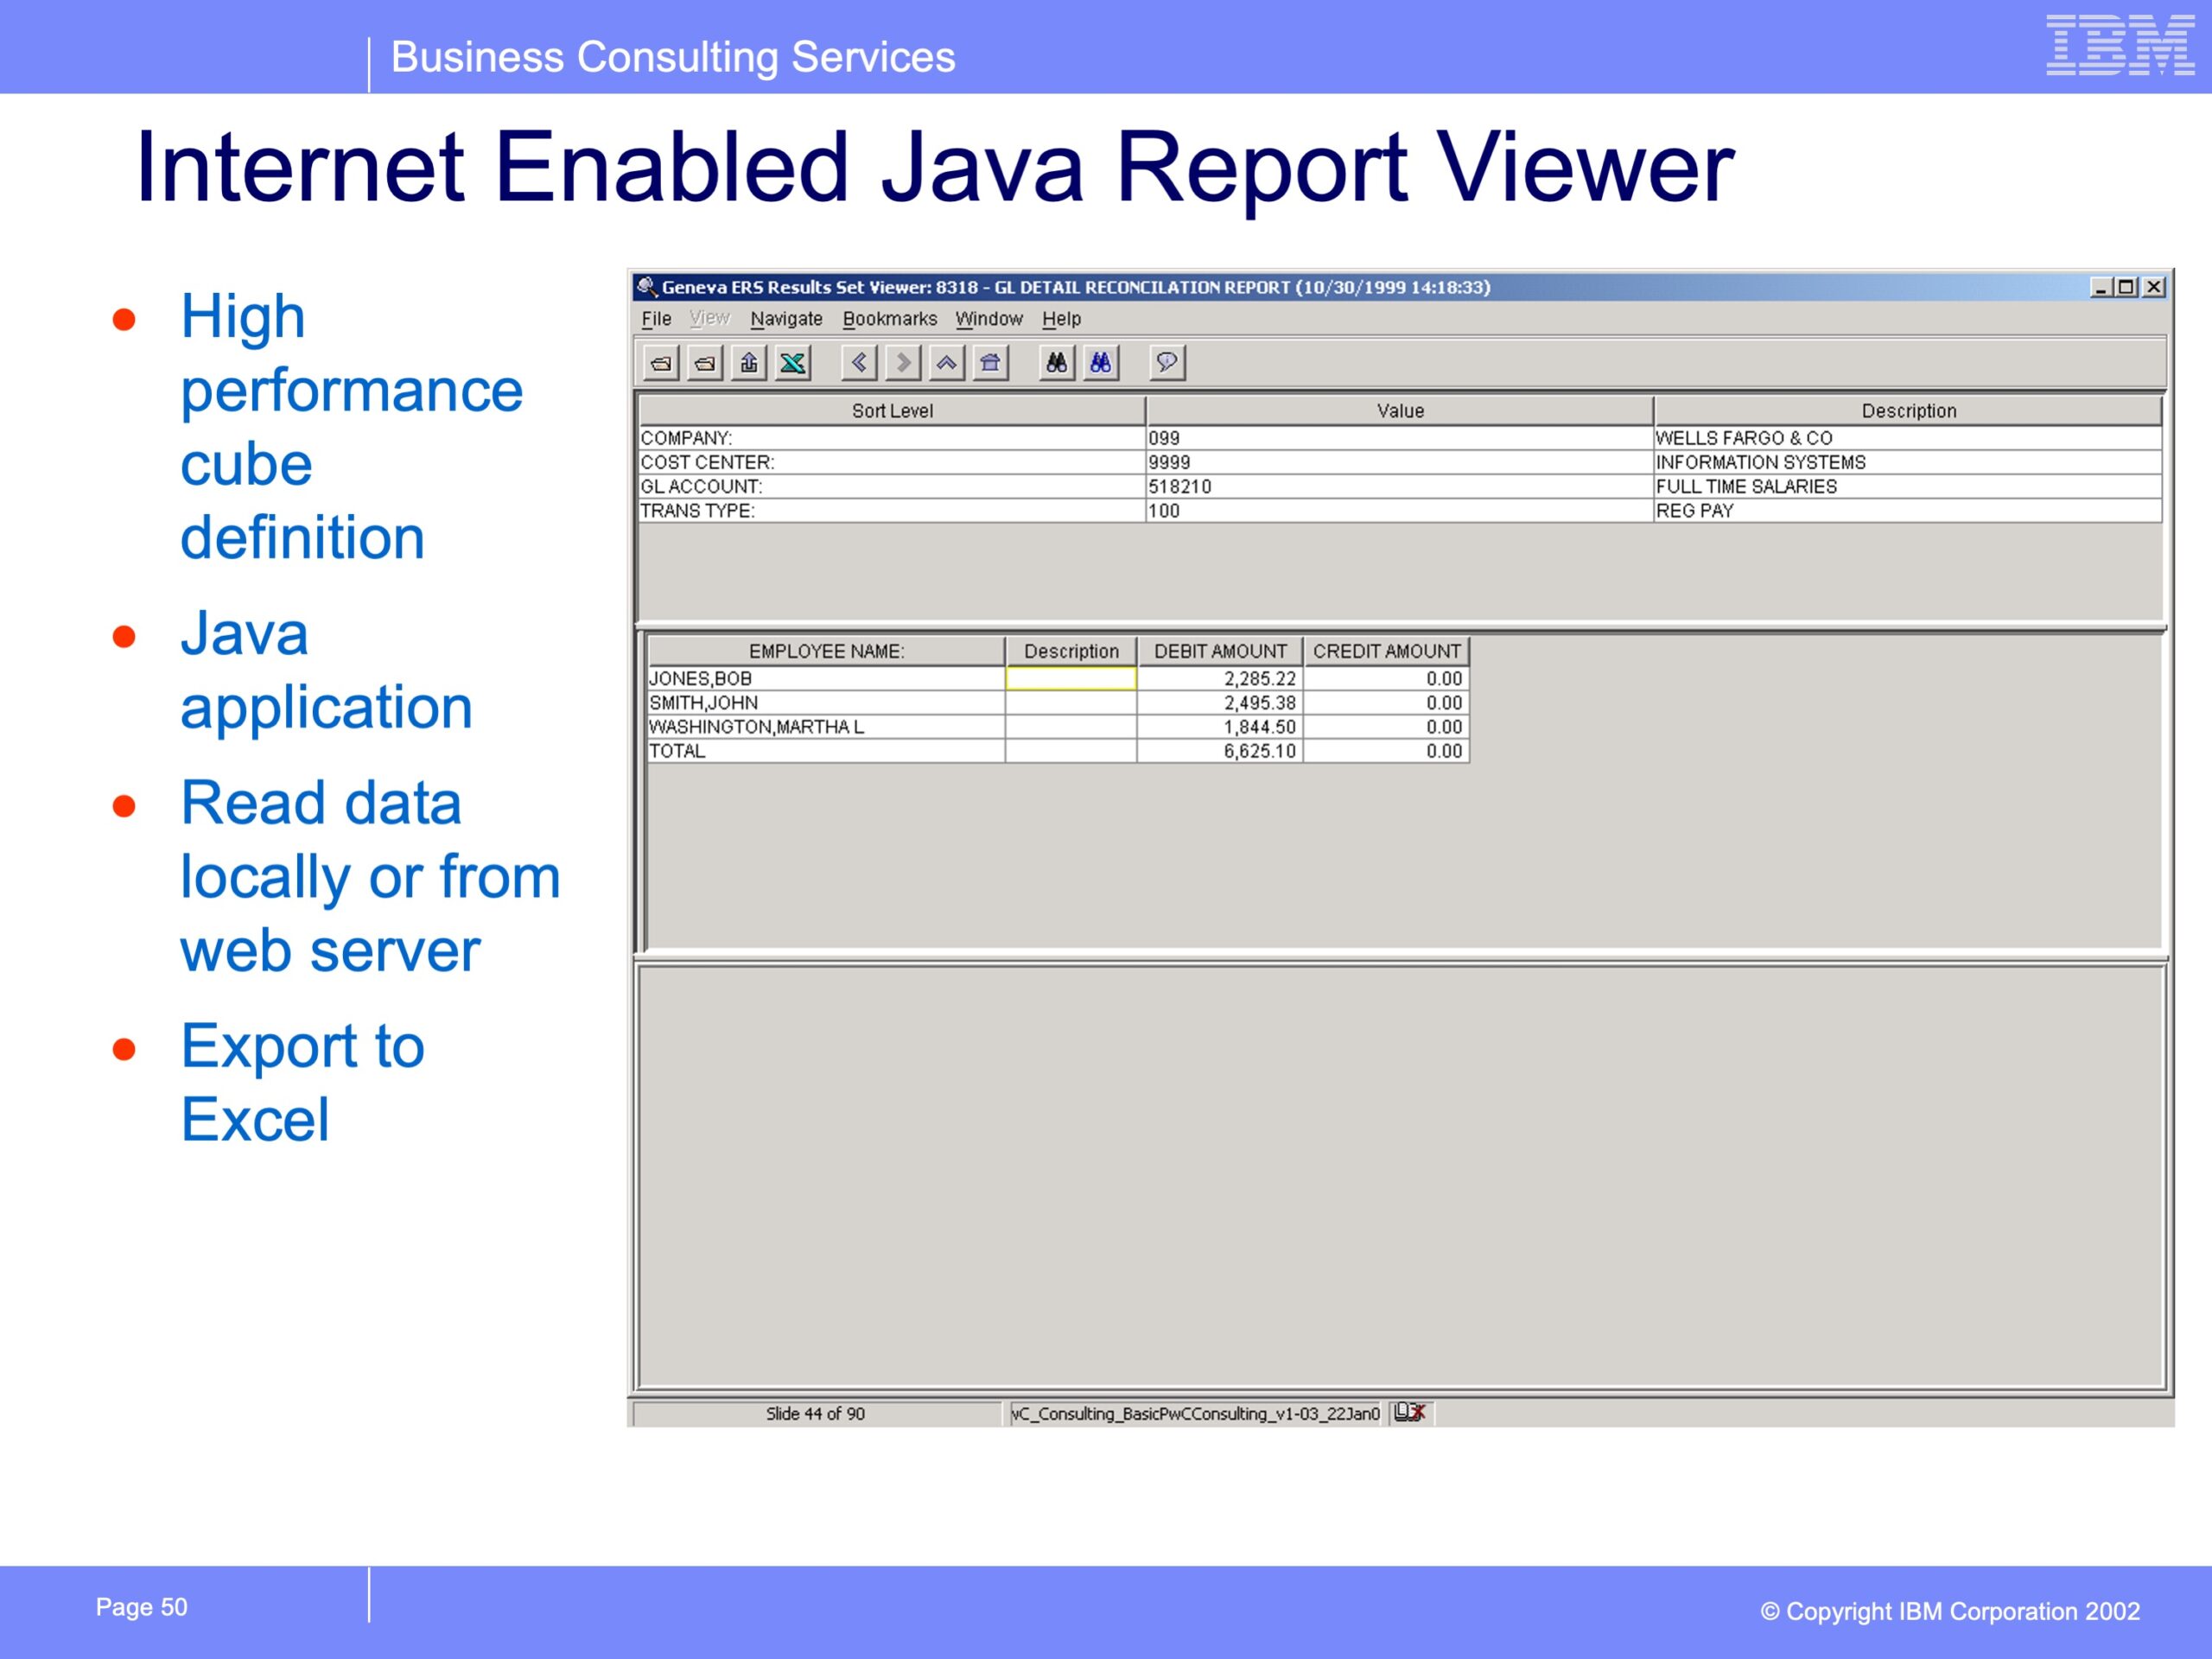Screen dimensions: 2212x1659
Task: Click the credit amount 0.00 in TOTAL row
Action: (1386, 751)
